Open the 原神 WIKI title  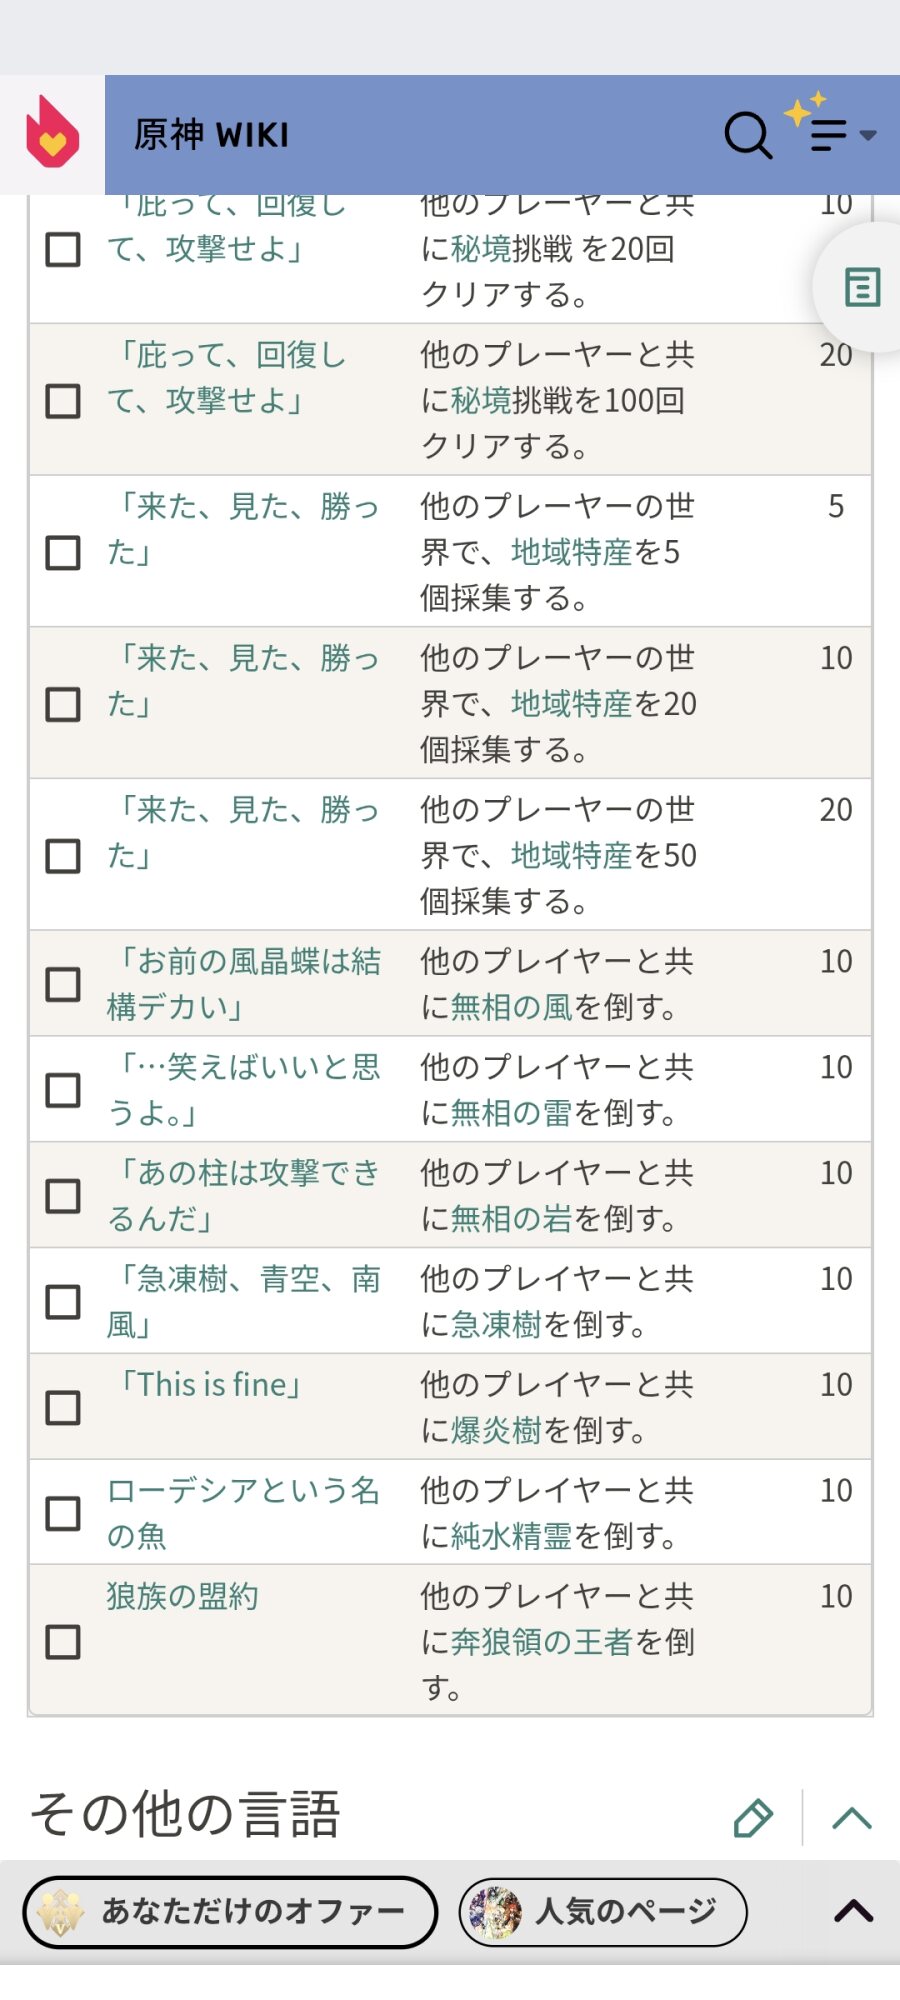[x=212, y=135]
